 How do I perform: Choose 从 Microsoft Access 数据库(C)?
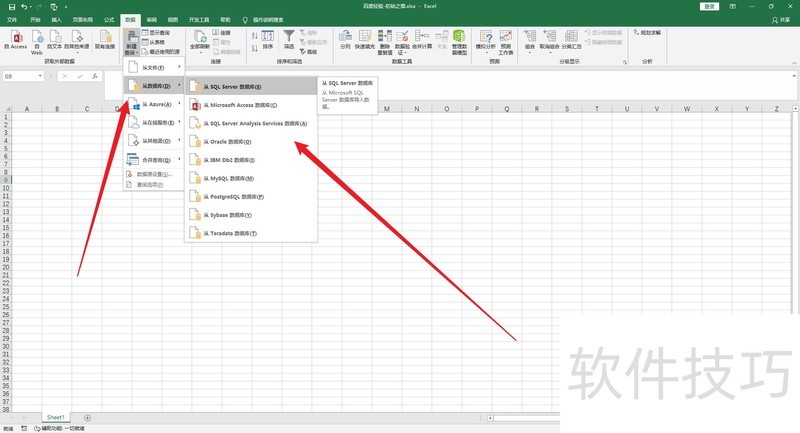click(251, 105)
